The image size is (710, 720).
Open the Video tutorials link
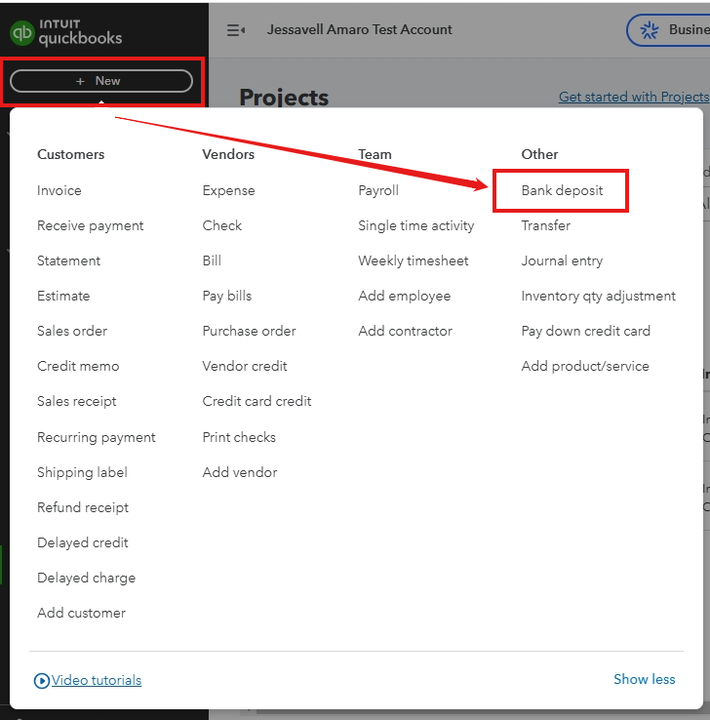(x=96, y=680)
